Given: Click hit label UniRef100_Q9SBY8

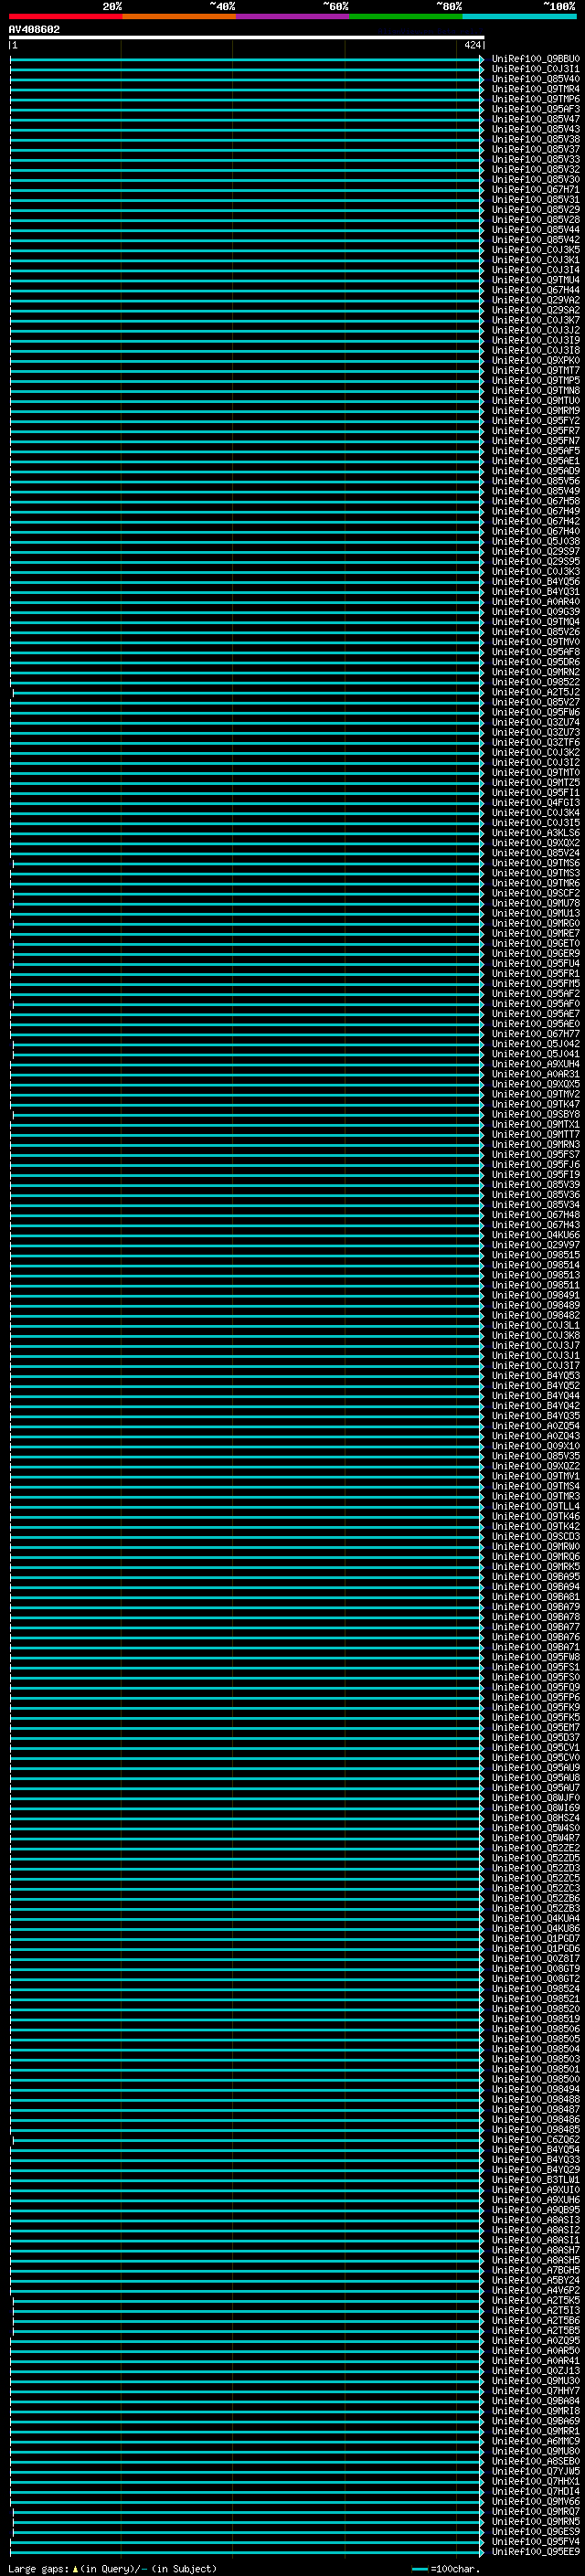Looking at the screenshot, I should pos(536,1114).
